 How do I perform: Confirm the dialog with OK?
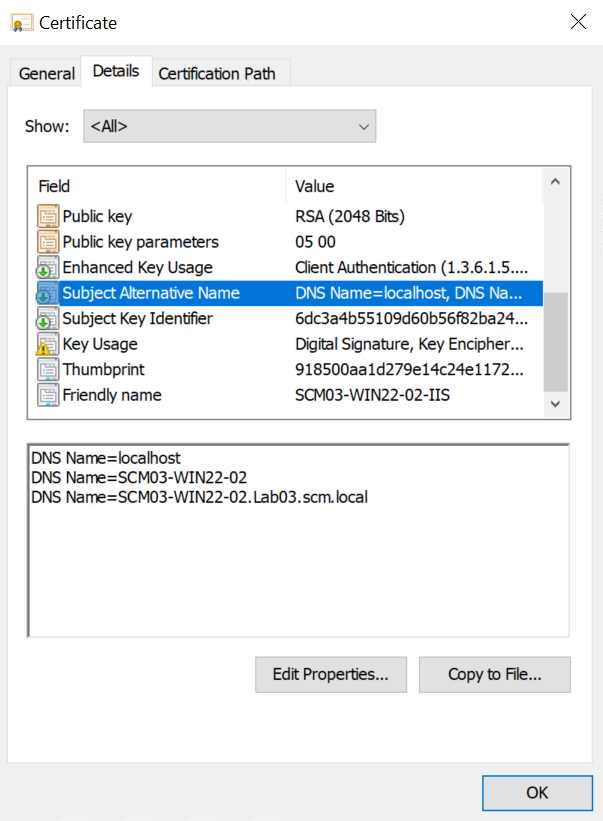(537, 793)
